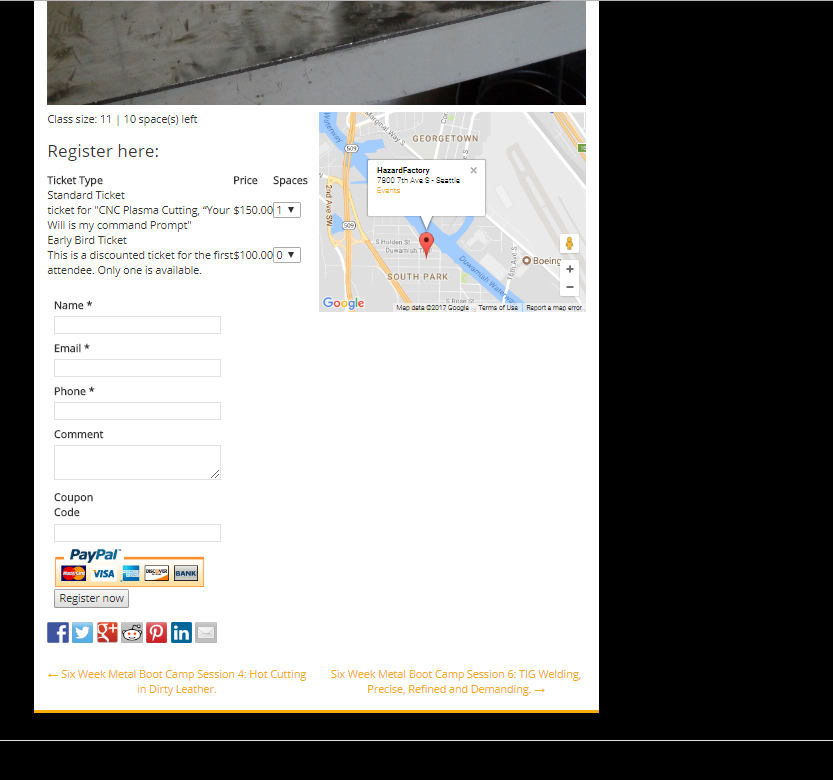The height and width of the screenshot is (780, 833).
Task: Click the Register here heading
Action: [x=103, y=151]
